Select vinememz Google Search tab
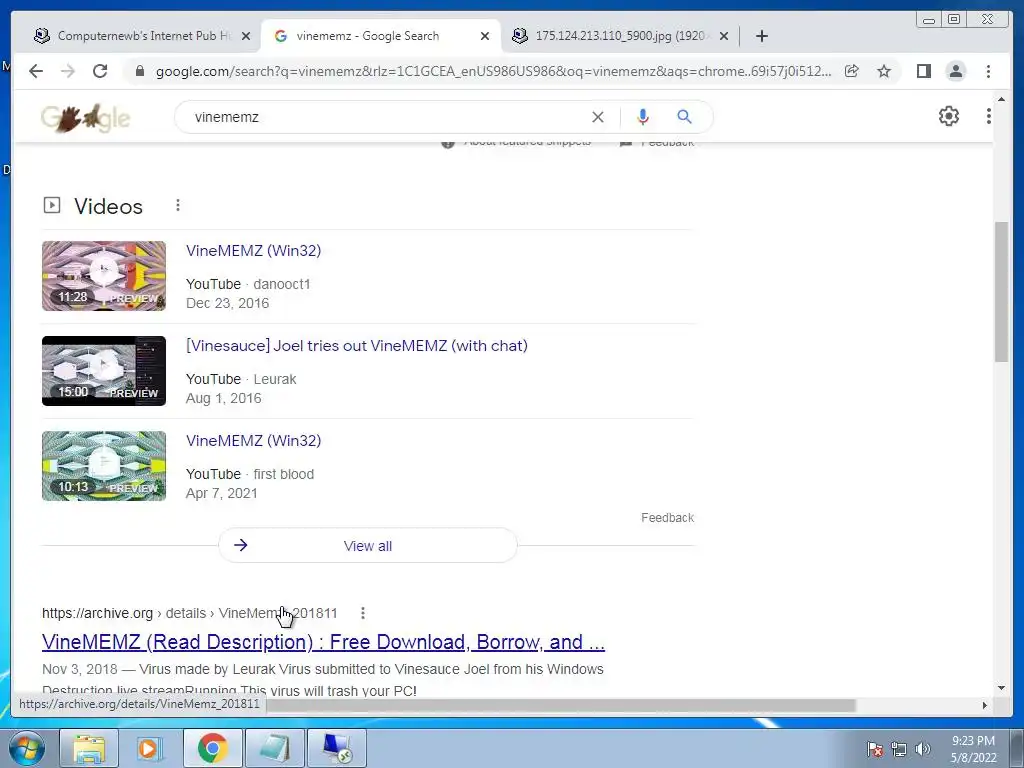Screen dimensions: 1024x768 [381, 36]
